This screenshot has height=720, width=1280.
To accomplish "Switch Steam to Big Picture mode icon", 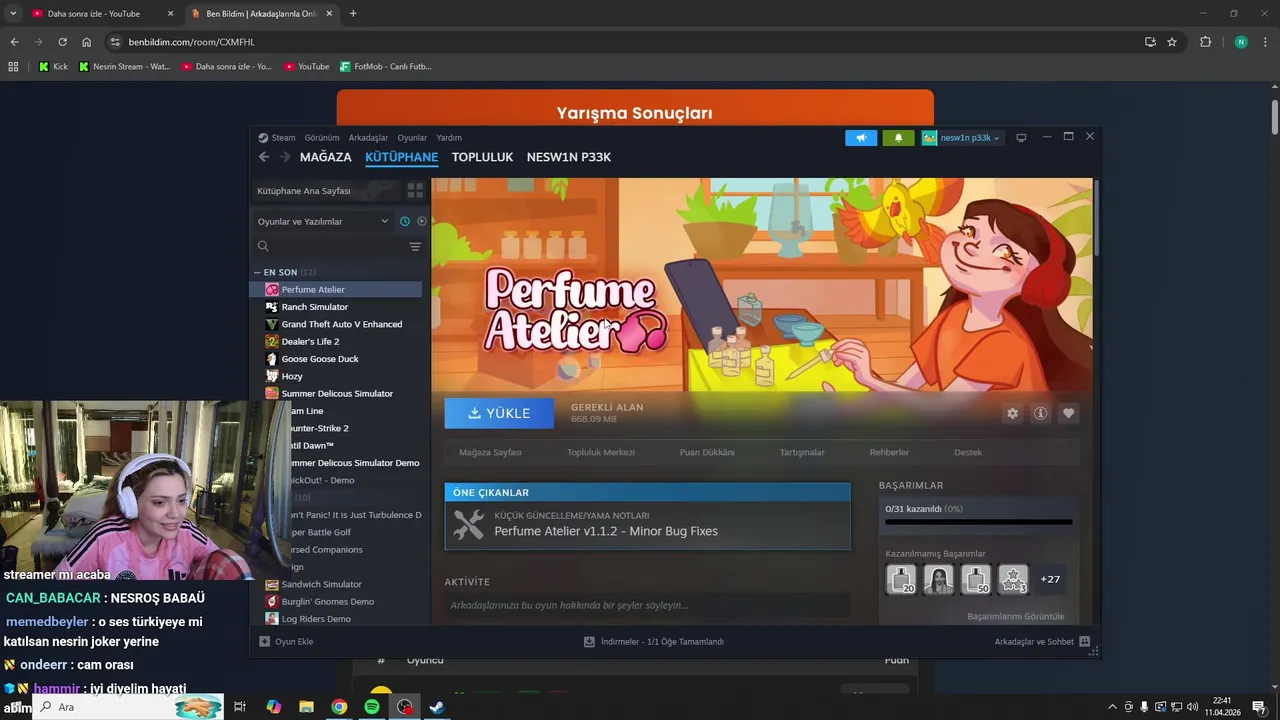I will coord(1021,138).
